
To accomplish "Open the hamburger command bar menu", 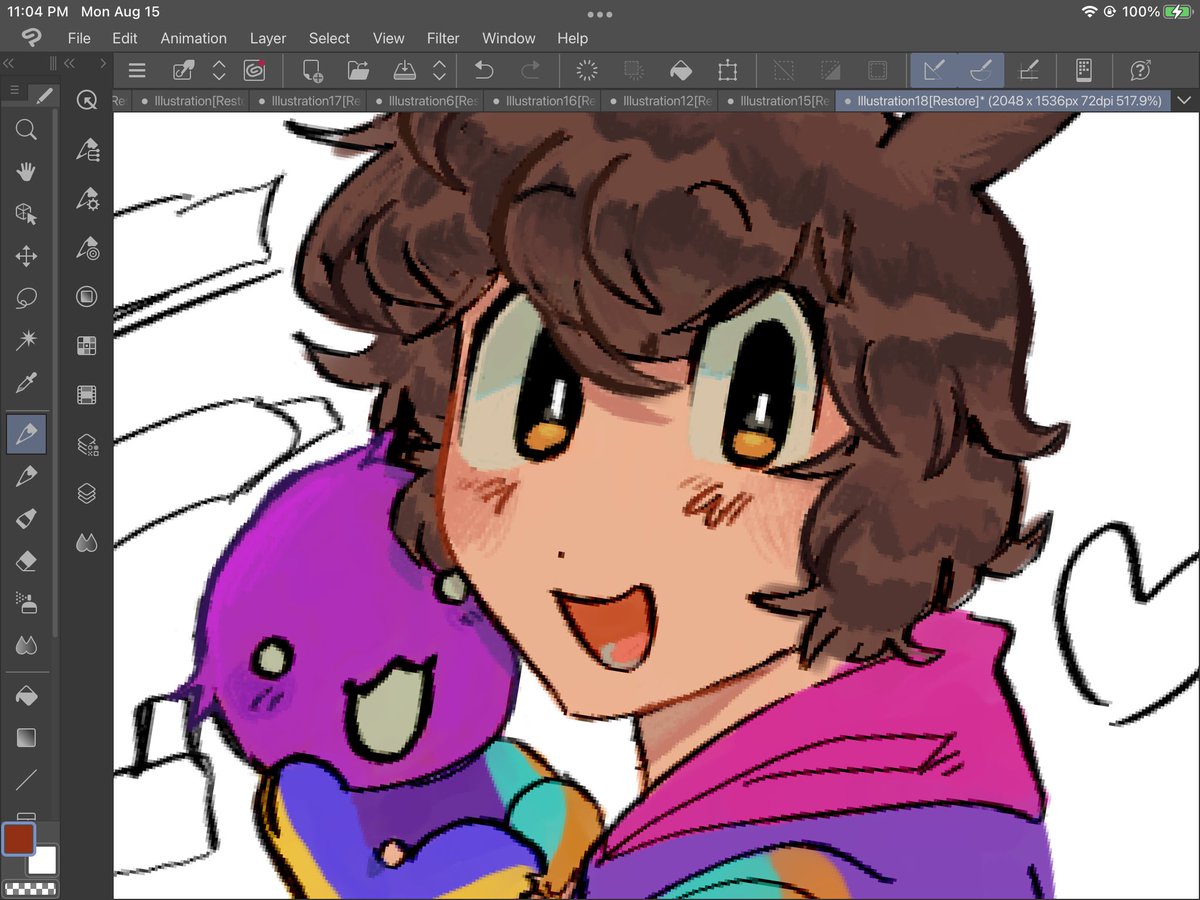I will (x=137, y=70).
